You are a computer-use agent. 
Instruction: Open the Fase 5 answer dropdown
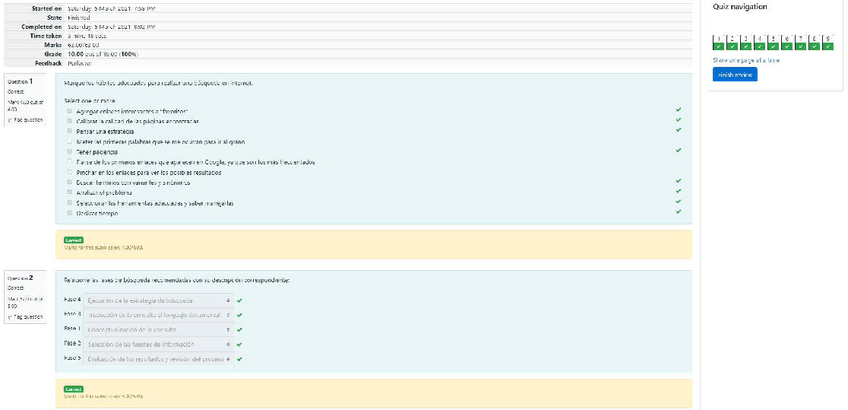point(158,358)
